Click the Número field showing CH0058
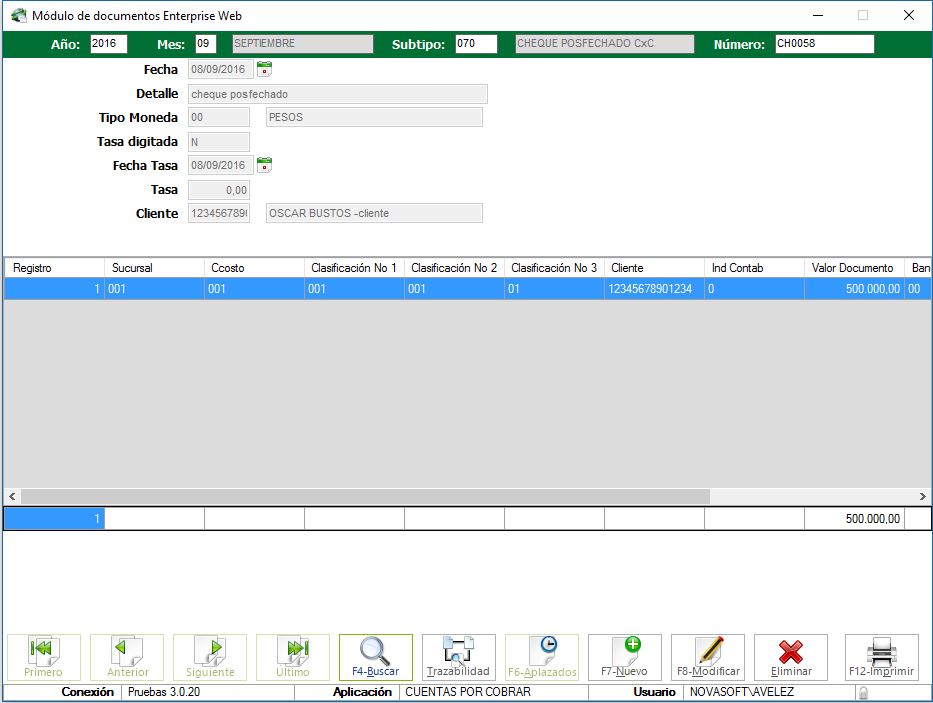933x703 pixels. (825, 43)
